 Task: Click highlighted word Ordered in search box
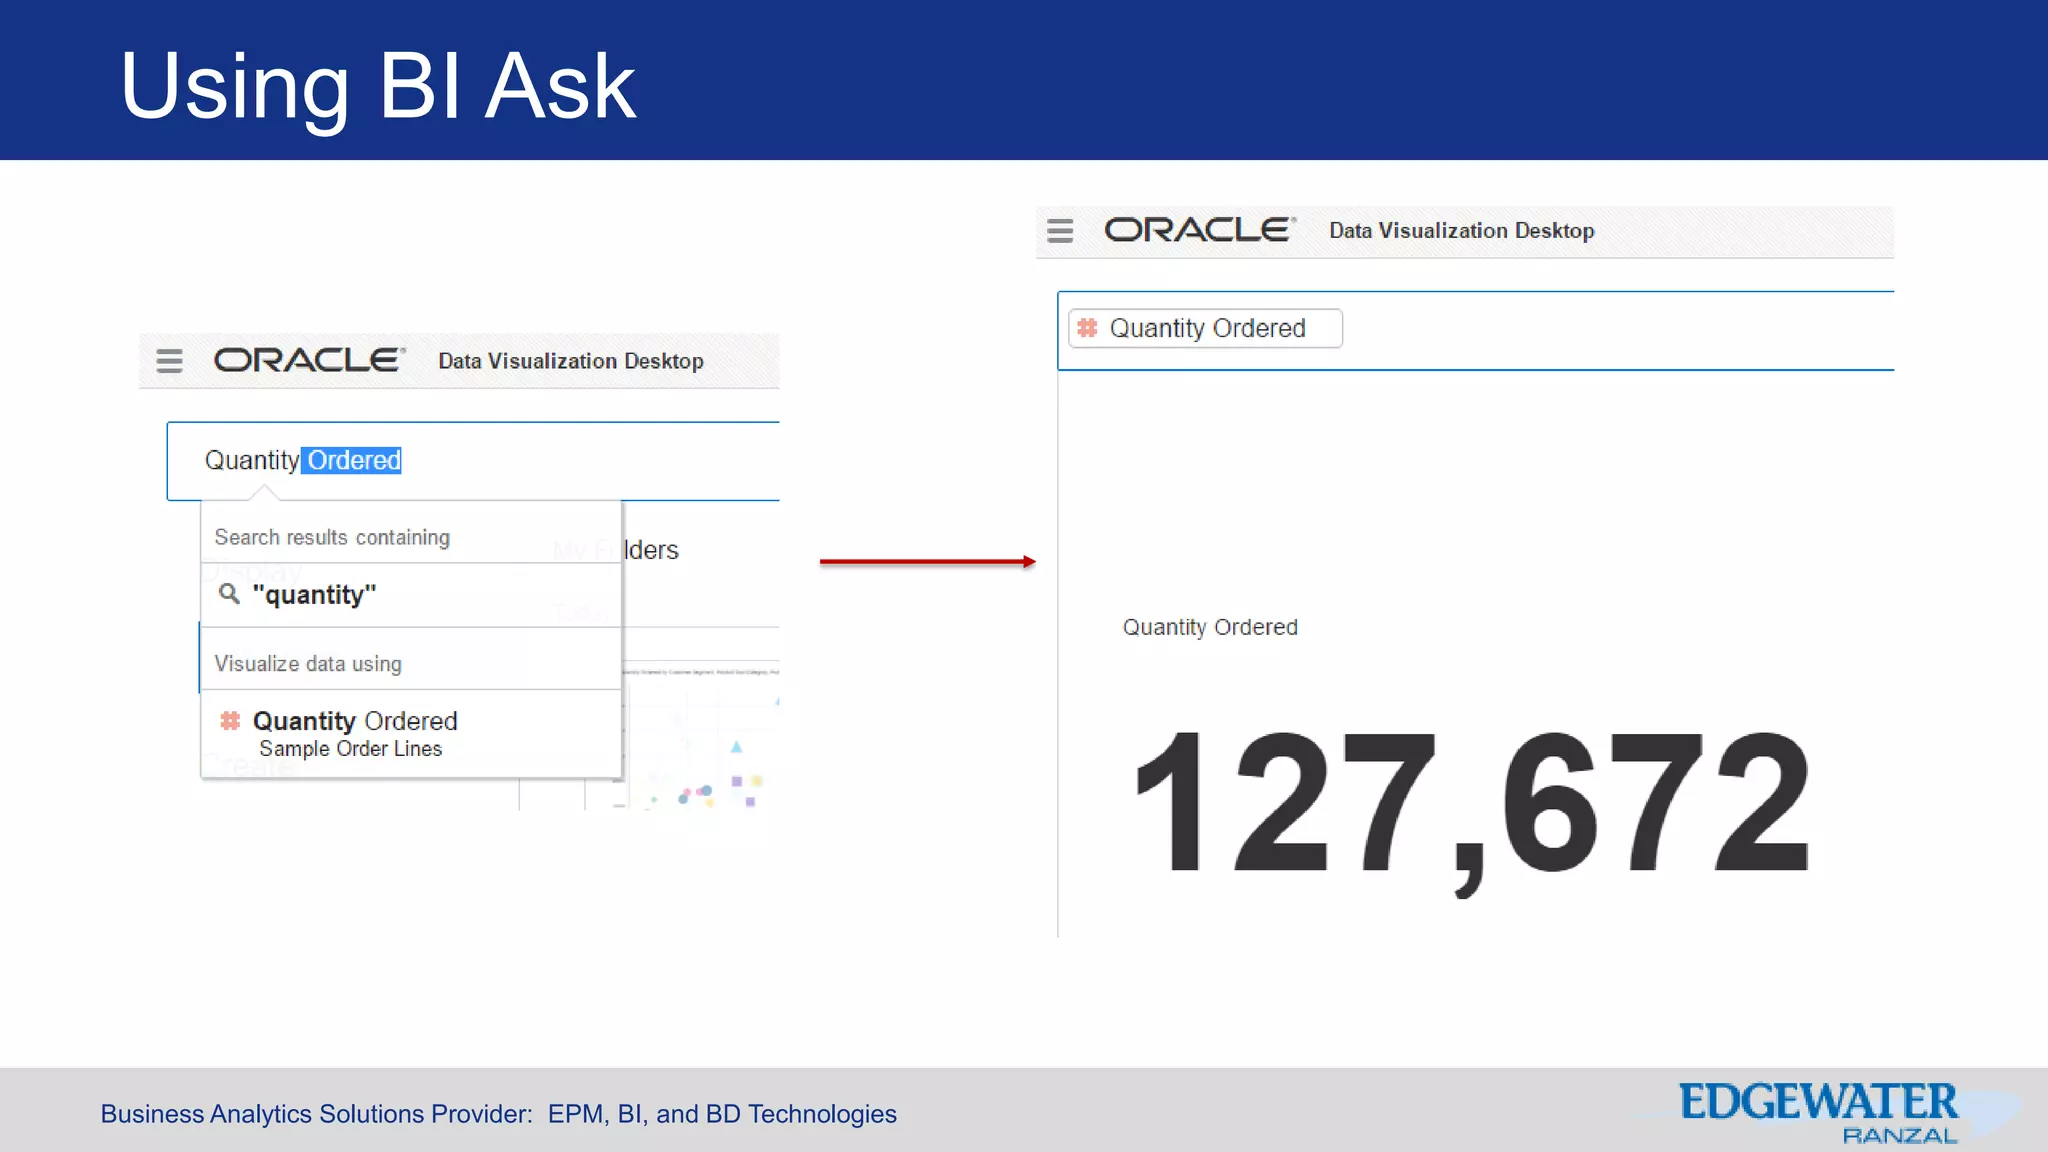[352, 460]
